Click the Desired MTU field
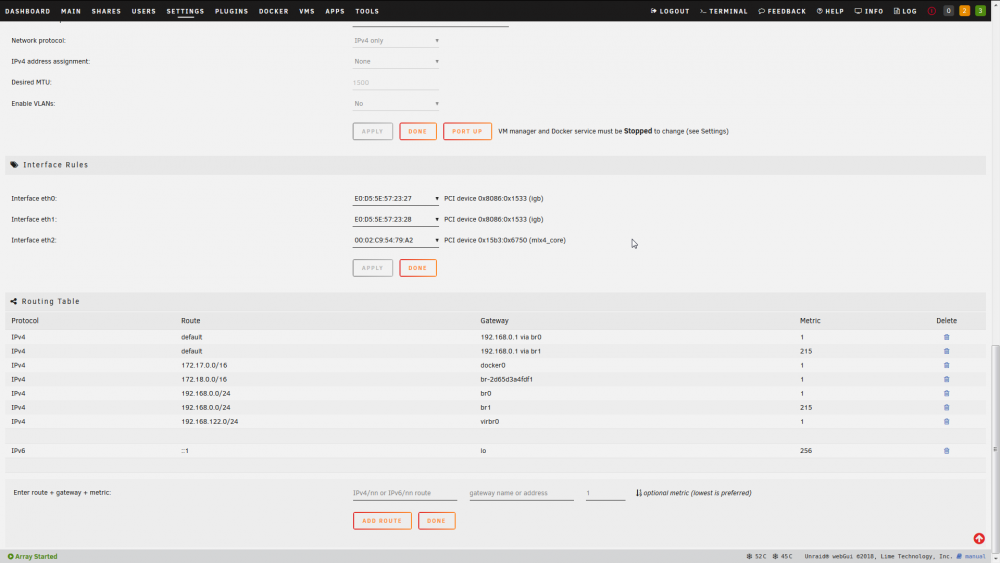The image size is (1000, 563). [395, 82]
